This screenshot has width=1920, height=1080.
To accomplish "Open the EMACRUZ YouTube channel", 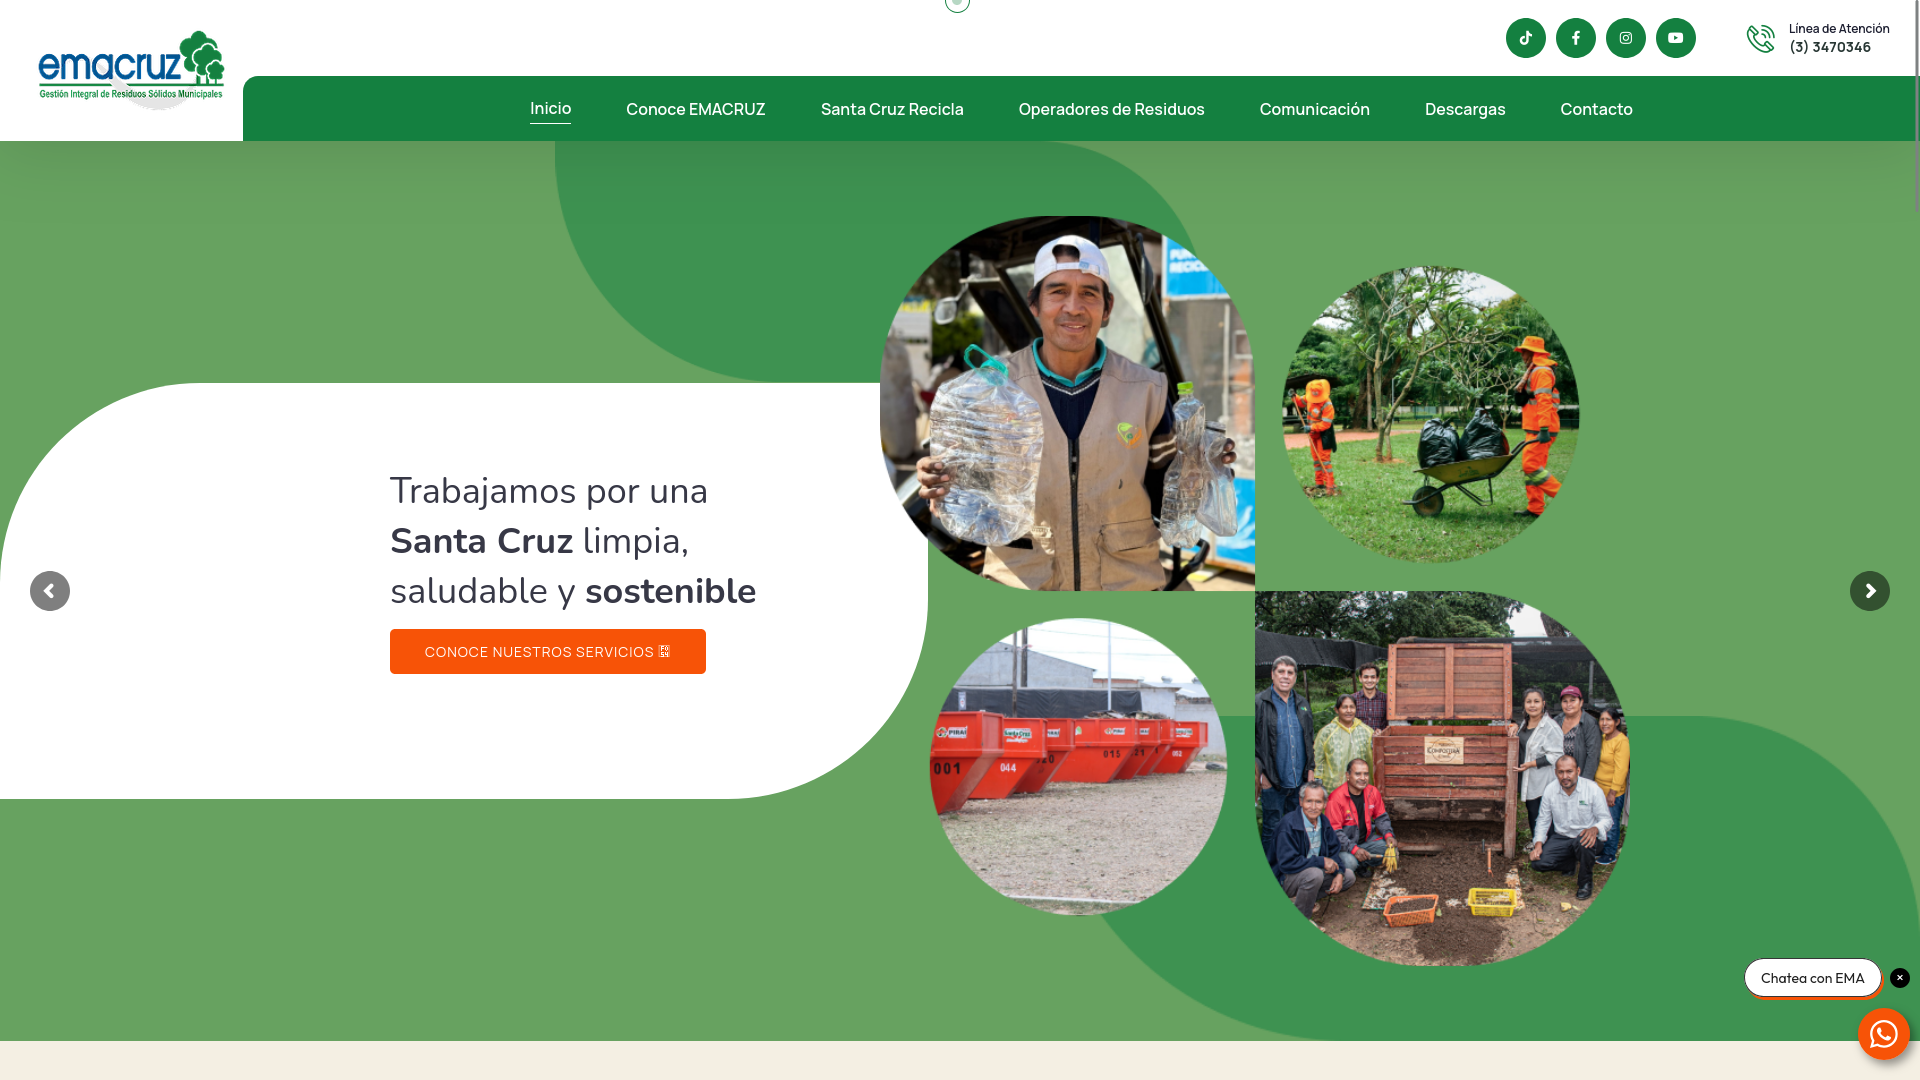I will point(1675,38).
